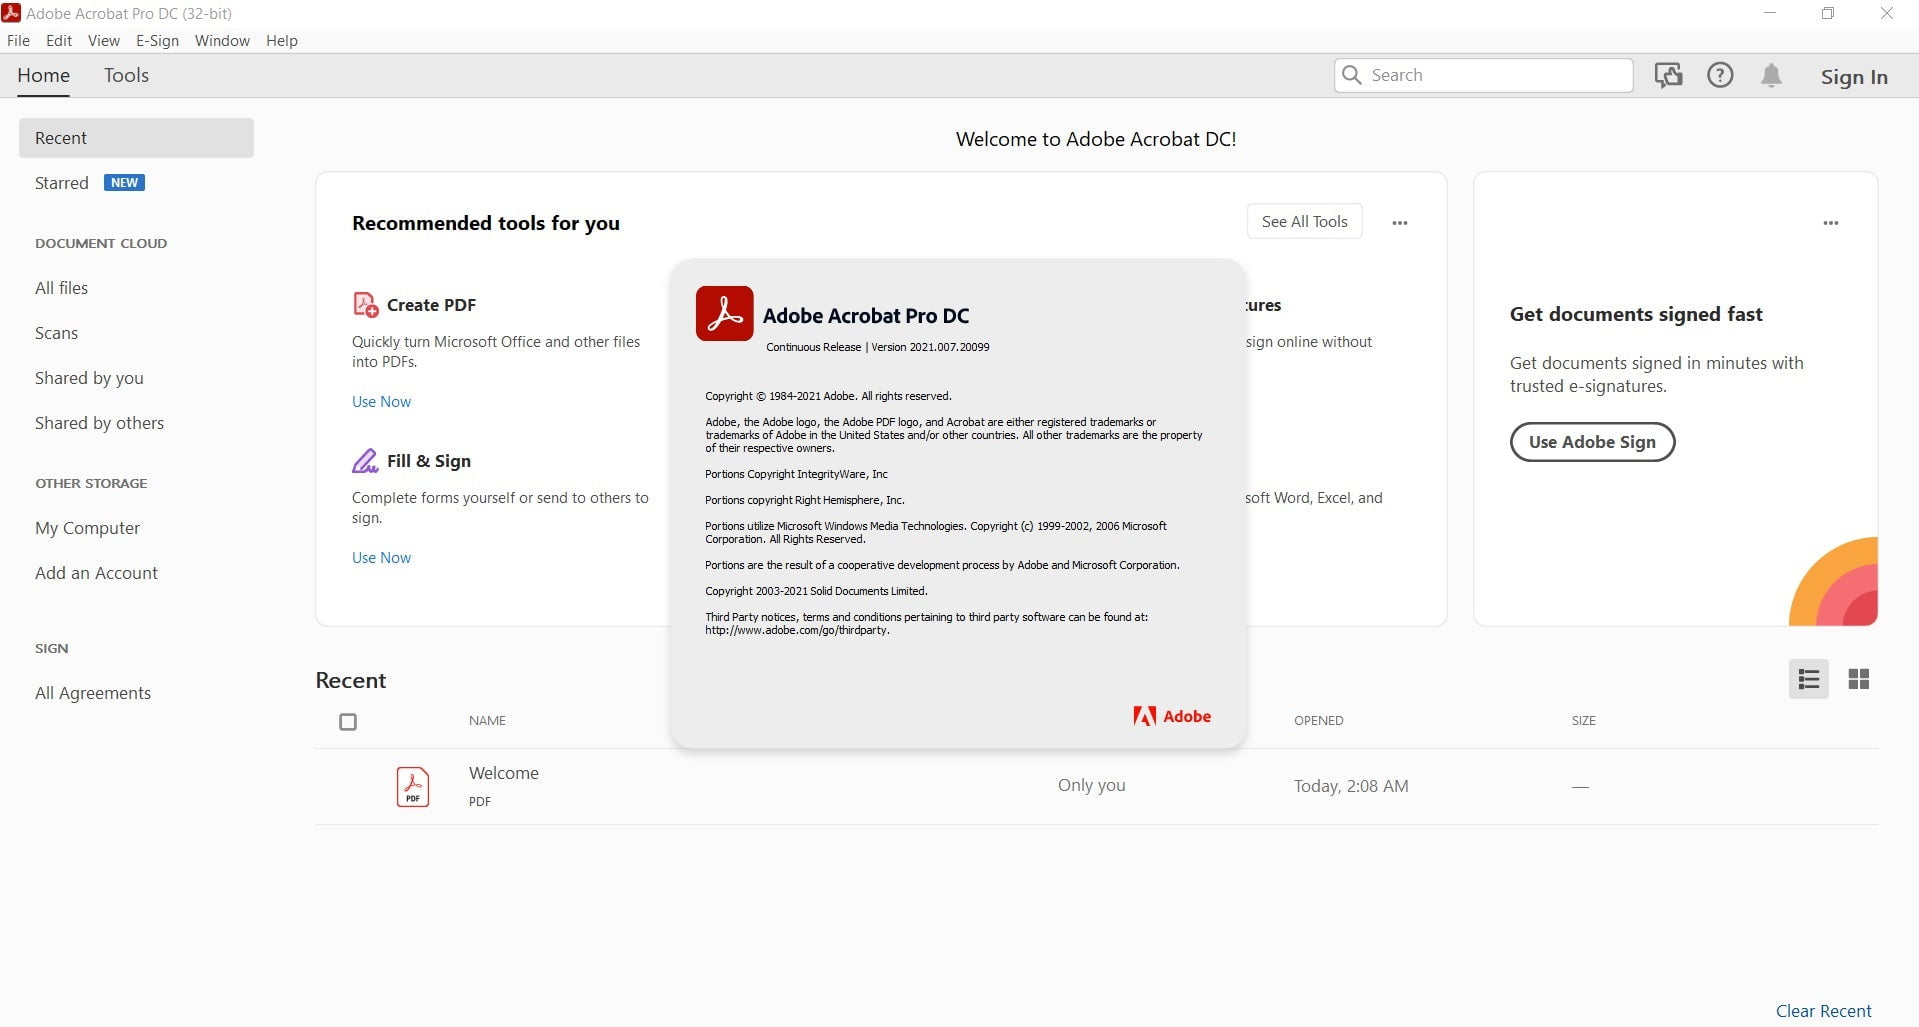This screenshot has height=1027, width=1919.
Task: Open the help question mark icon
Action: (1720, 75)
